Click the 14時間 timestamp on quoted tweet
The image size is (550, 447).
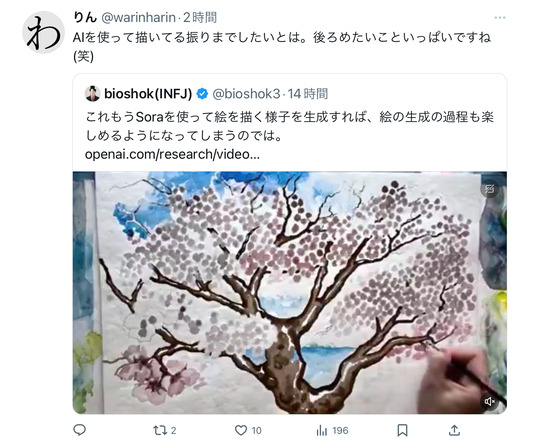click(308, 94)
